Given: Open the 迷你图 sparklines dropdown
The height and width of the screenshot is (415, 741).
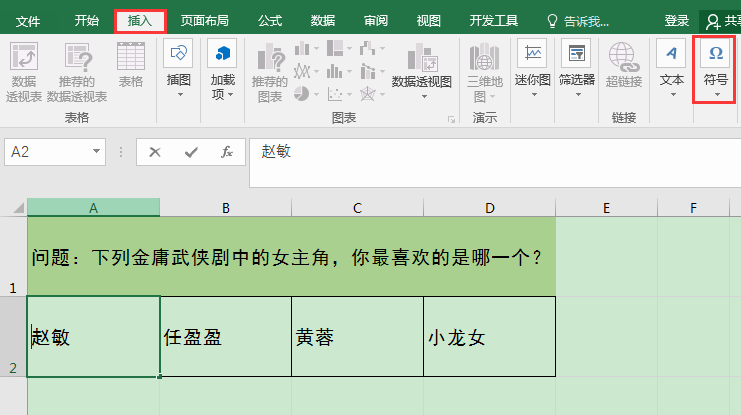Looking at the screenshot, I should click(x=533, y=69).
